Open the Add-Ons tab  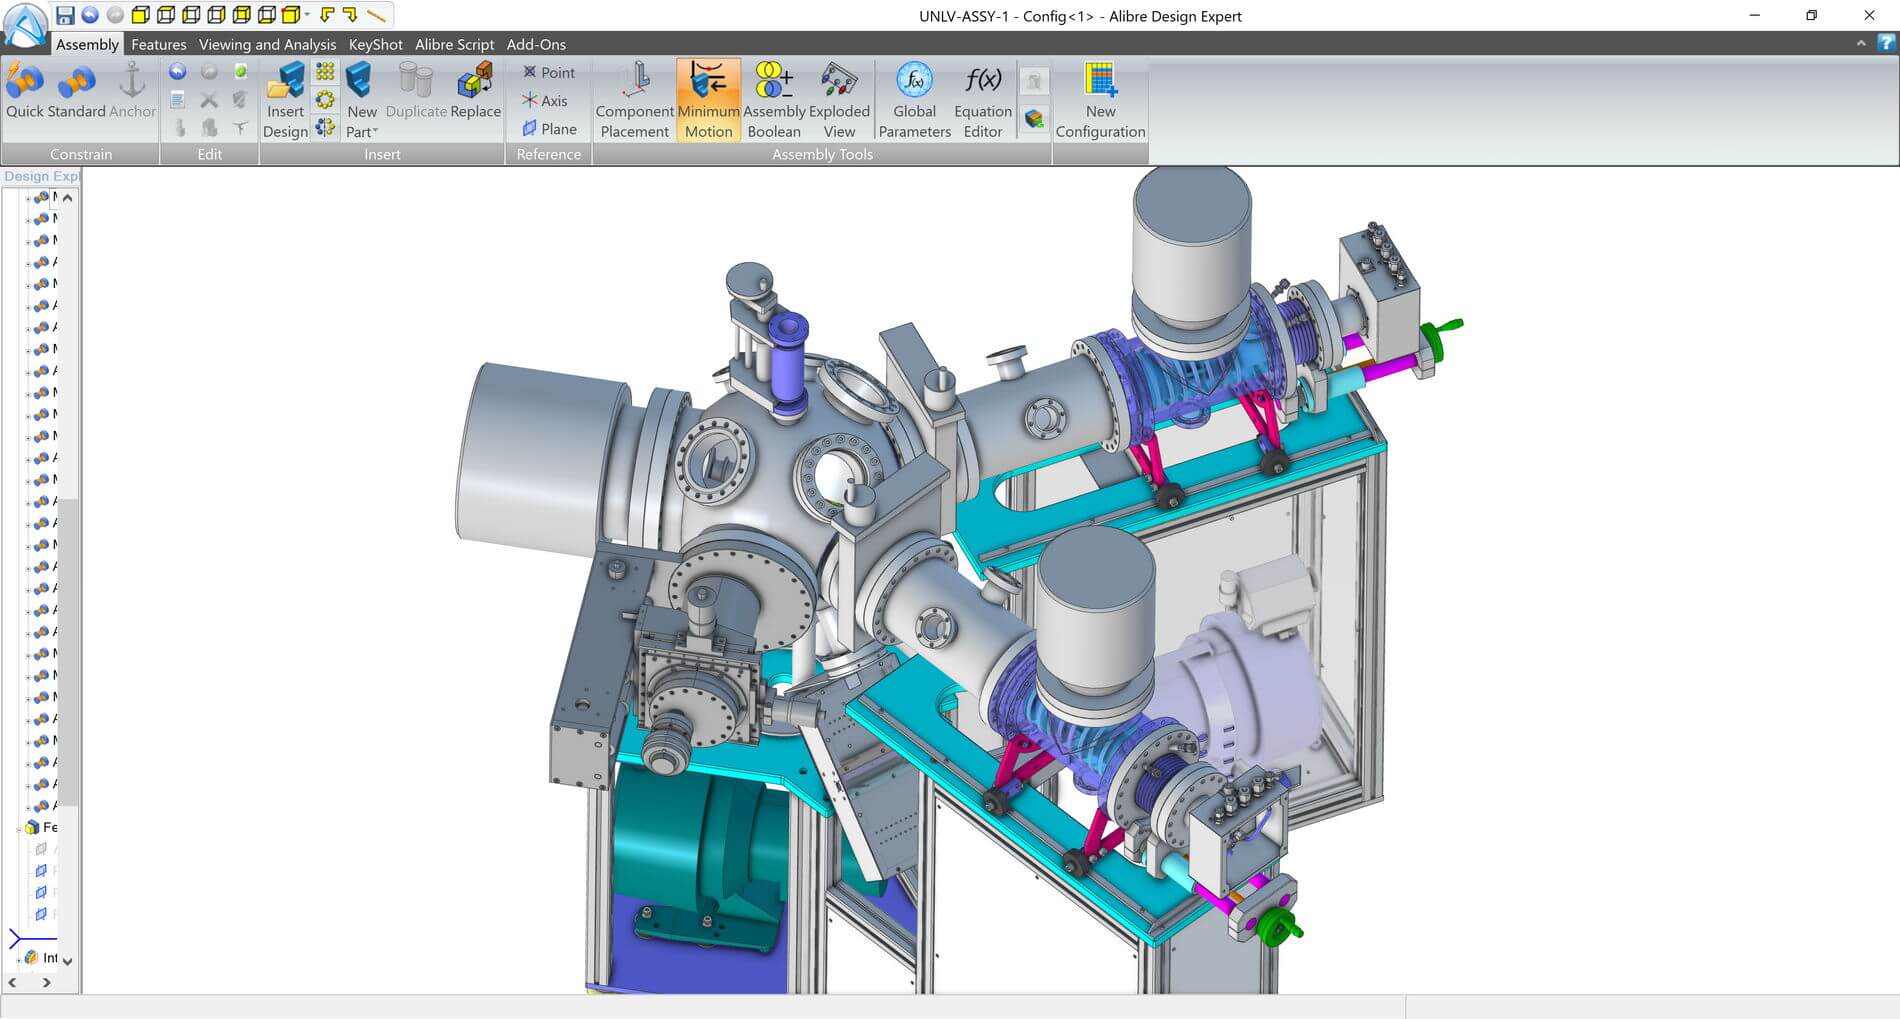click(x=536, y=44)
